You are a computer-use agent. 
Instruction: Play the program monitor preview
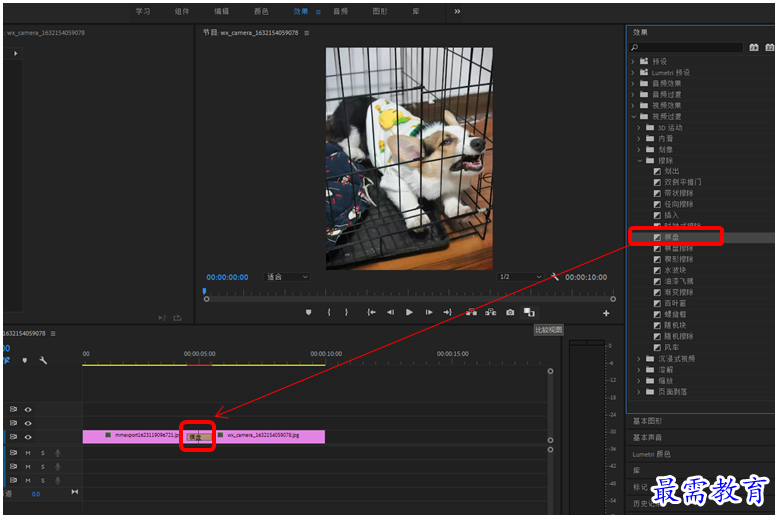click(x=409, y=312)
